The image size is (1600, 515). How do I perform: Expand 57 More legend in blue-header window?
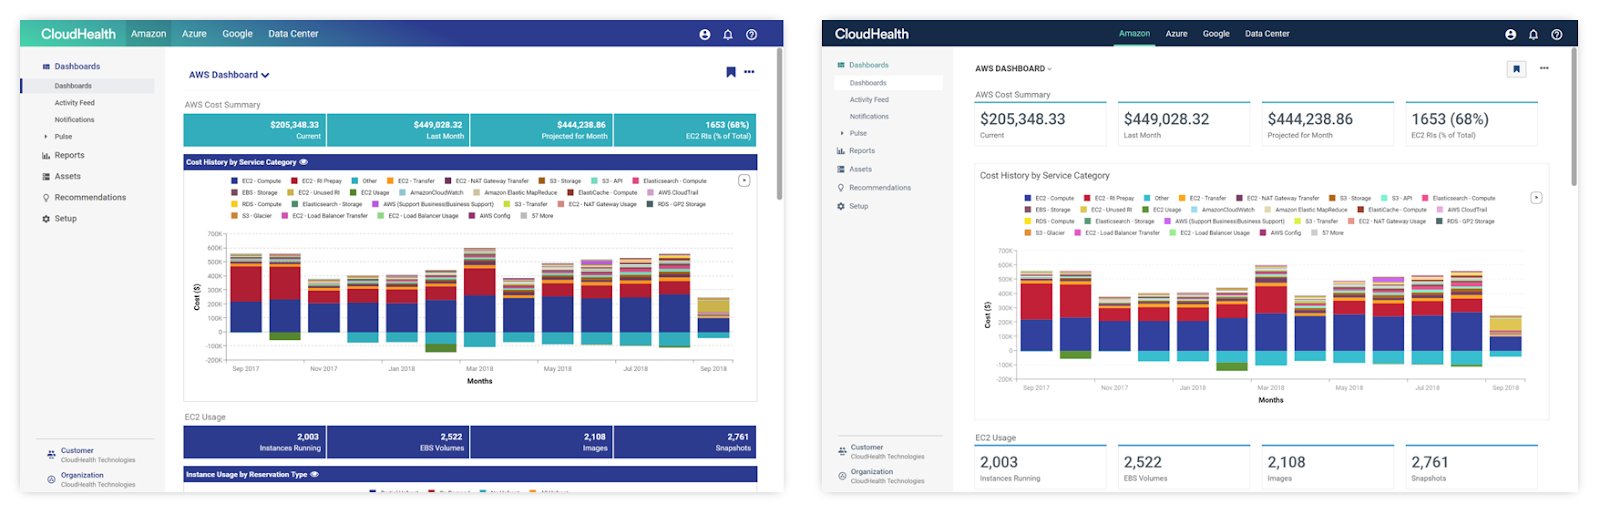click(537, 216)
